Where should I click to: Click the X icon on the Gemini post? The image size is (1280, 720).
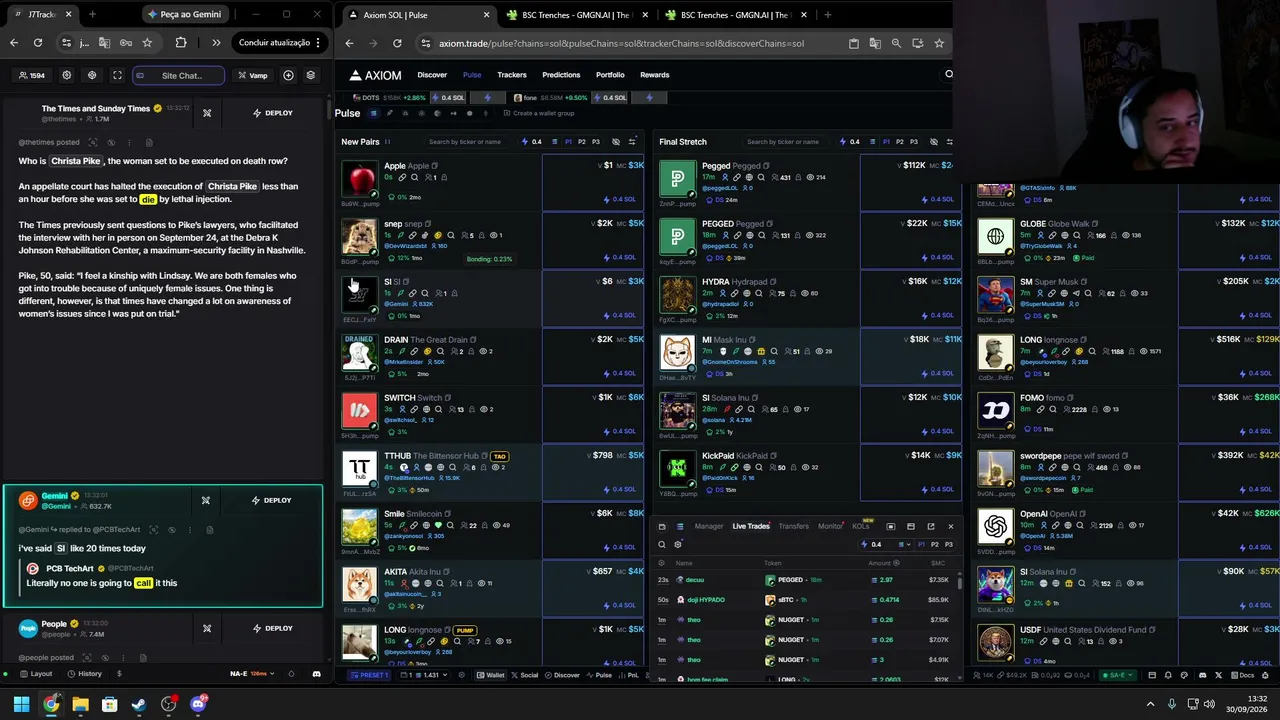click(x=206, y=500)
